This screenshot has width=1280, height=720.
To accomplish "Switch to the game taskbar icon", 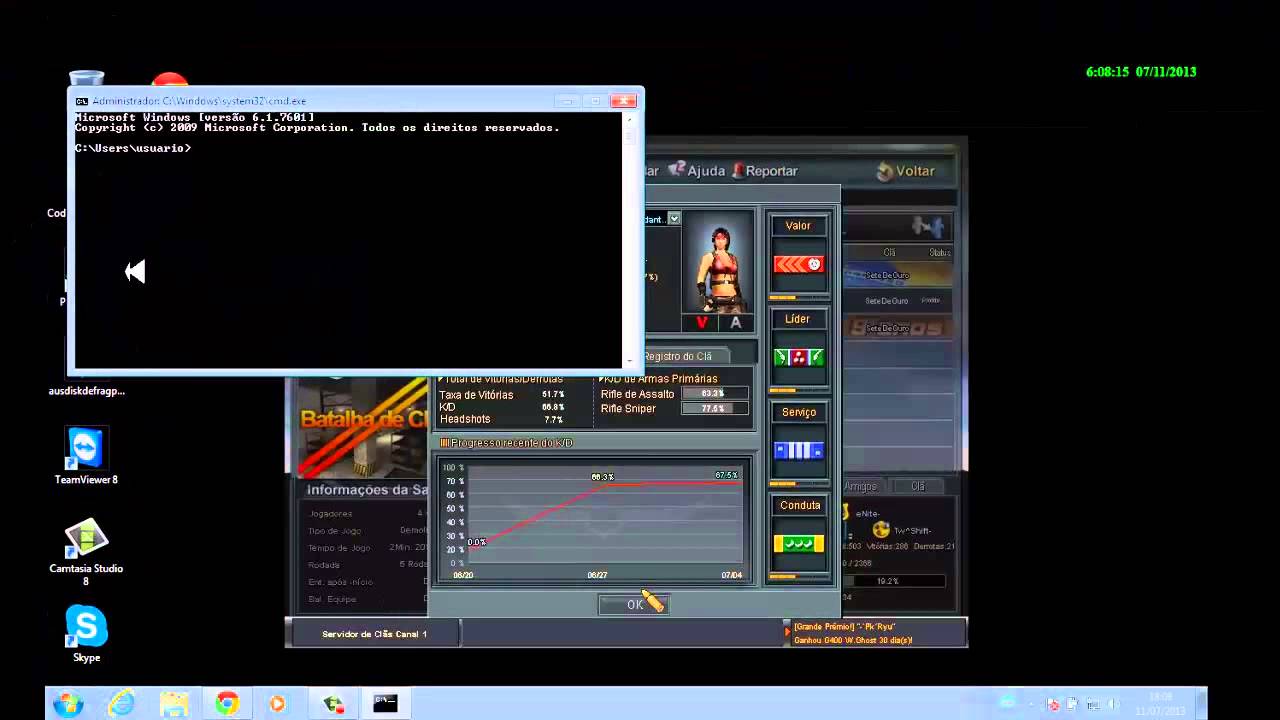I will [333, 704].
